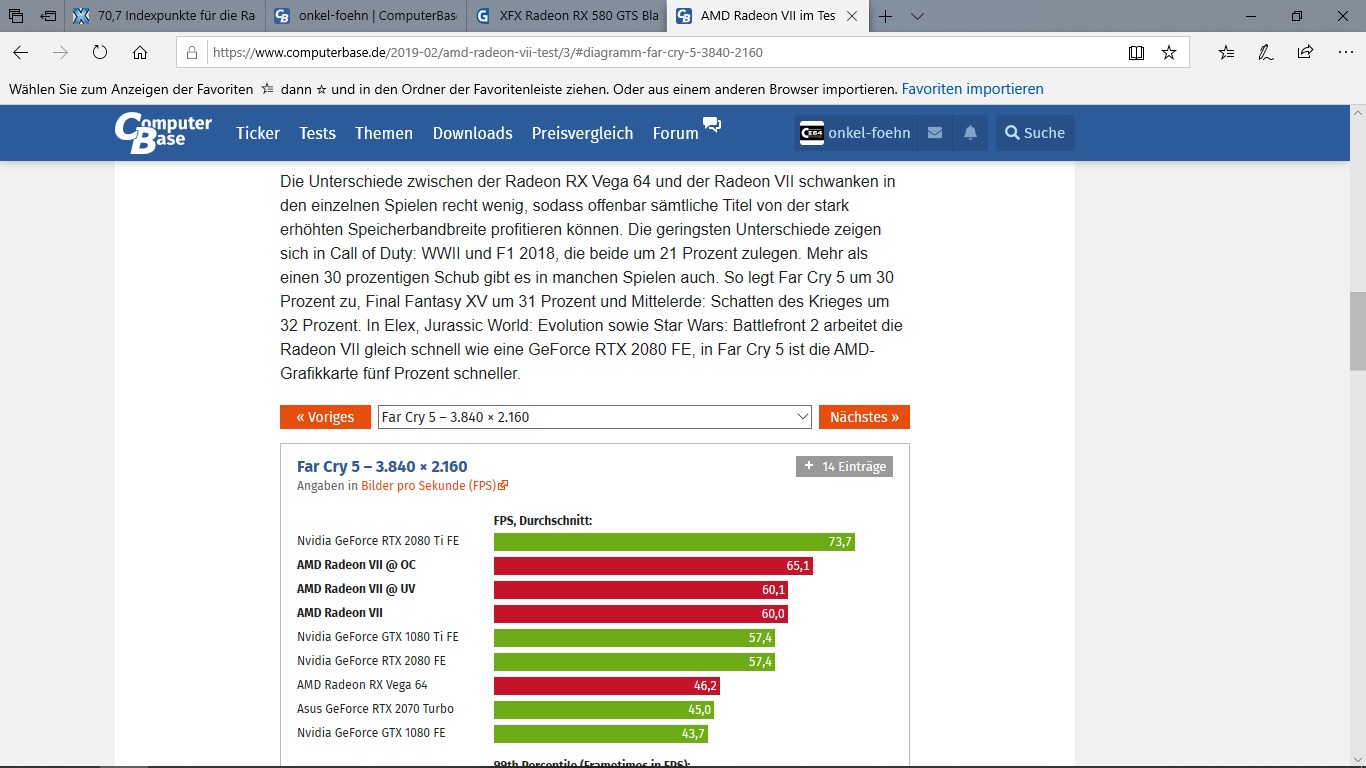Close the AMD Radeon VII tab

[851, 16]
